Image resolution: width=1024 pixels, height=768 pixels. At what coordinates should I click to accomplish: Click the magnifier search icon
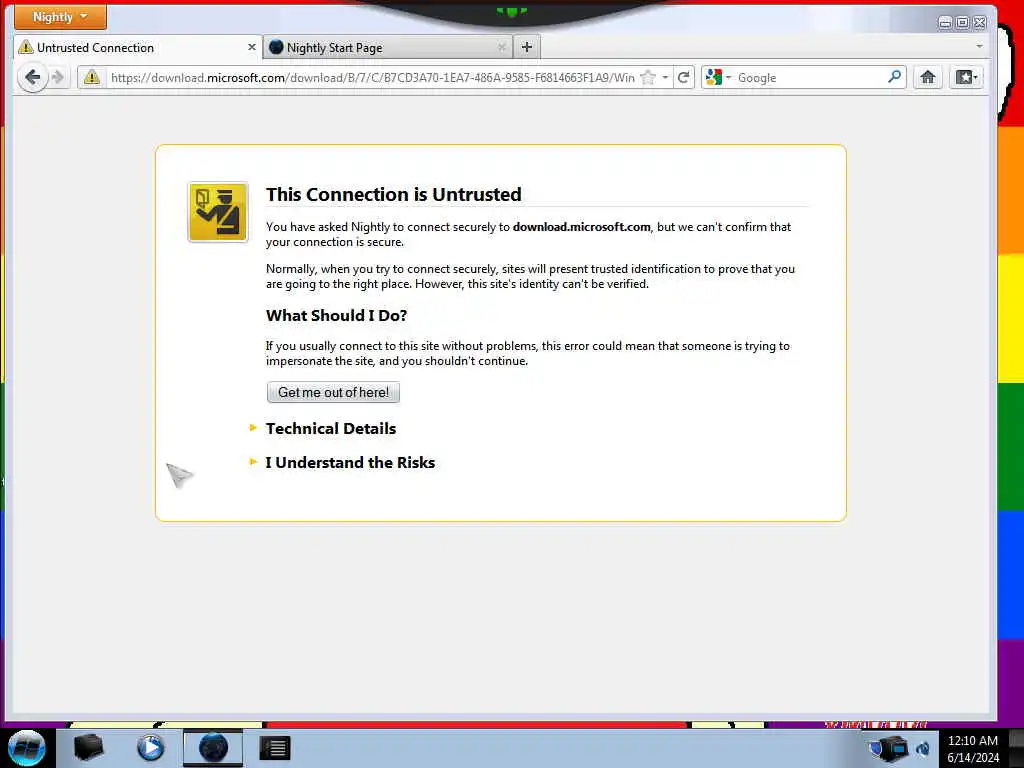pos(895,77)
